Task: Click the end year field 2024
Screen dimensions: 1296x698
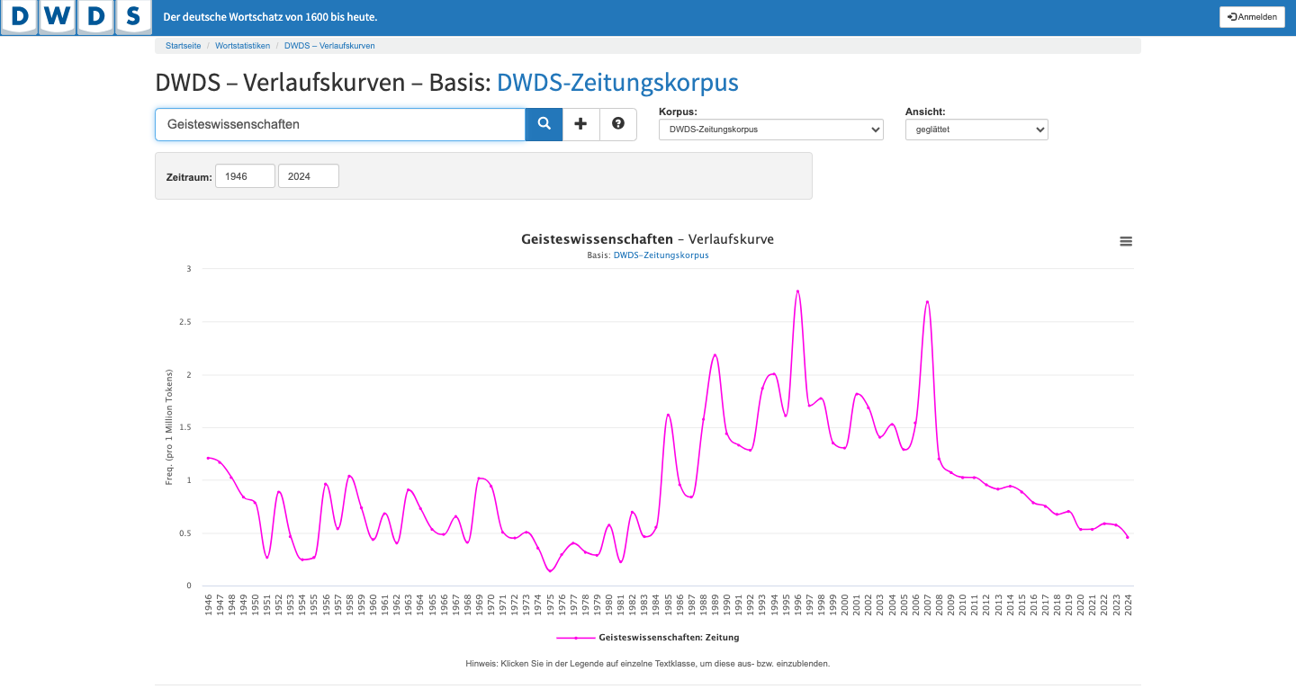Action: (x=308, y=176)
